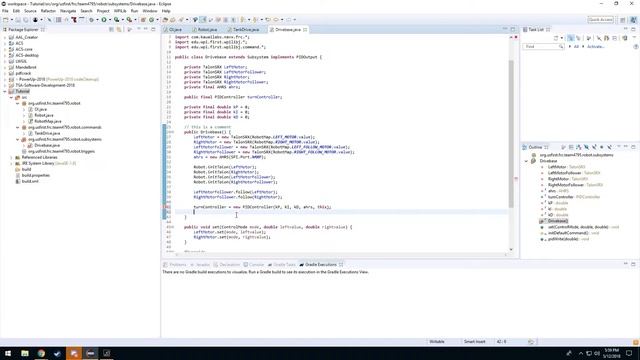640x360 pixels.
Task: Click the Search flashlight toolbar icon
Action: 181,20
